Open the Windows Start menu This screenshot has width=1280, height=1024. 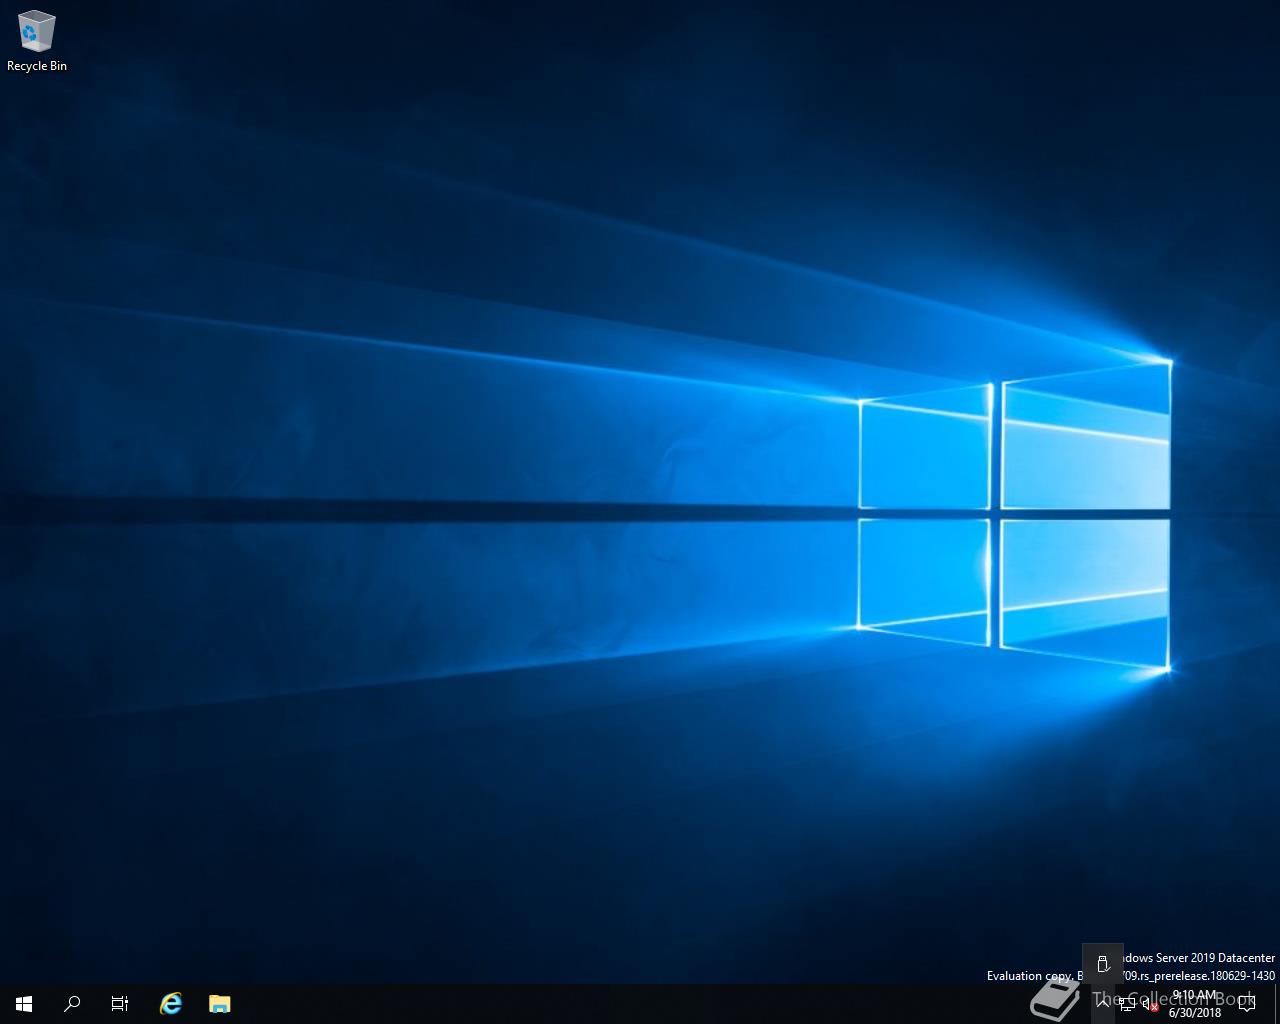pos(24,1004)
